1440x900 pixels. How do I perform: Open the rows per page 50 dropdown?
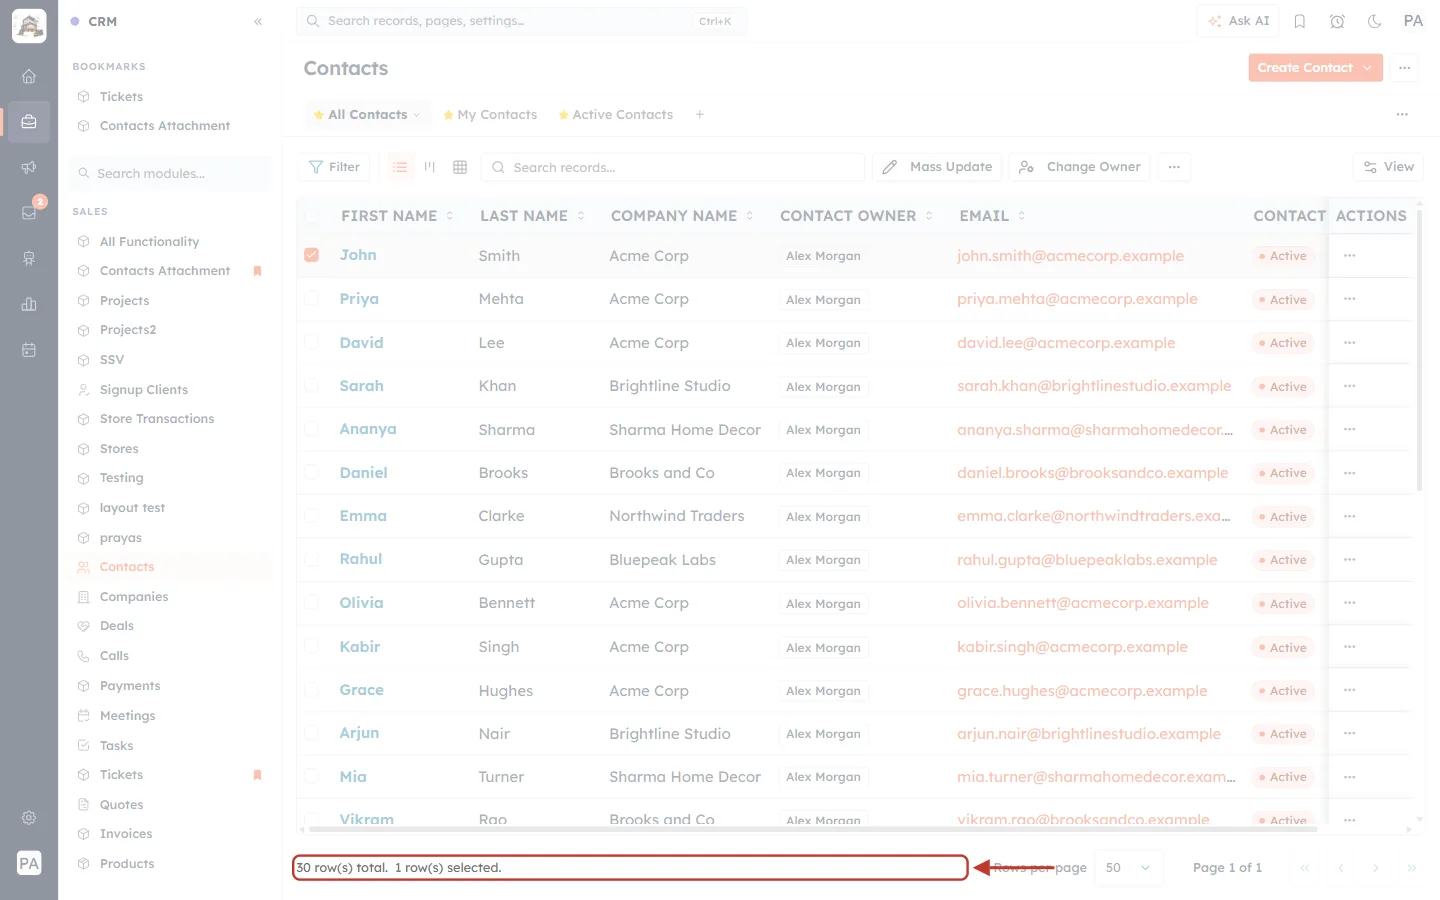(x=1129, y=868)
